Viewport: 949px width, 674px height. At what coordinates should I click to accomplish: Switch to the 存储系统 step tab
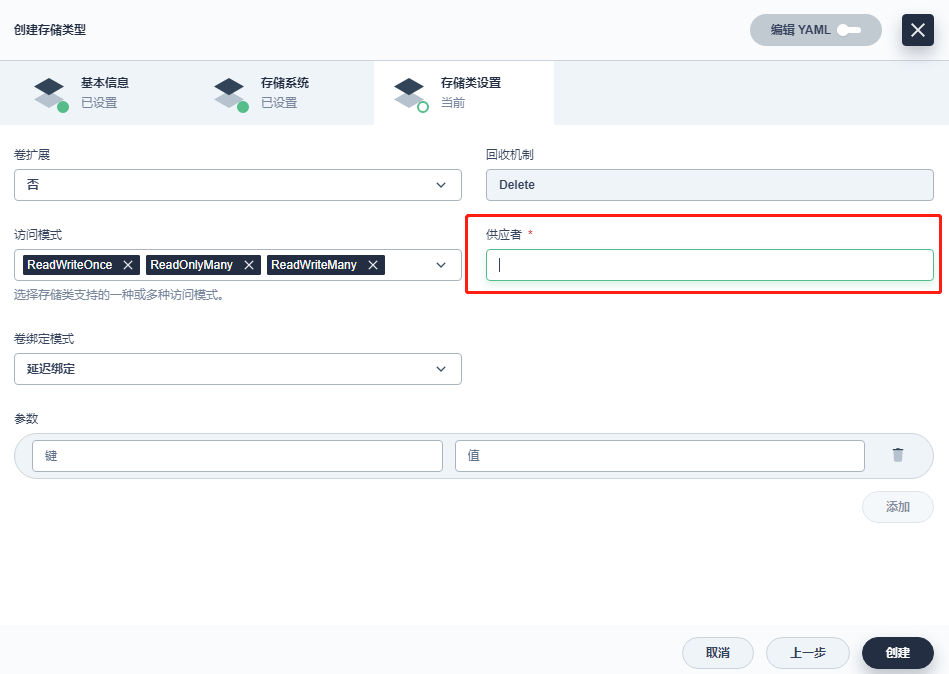coord(284,93)
